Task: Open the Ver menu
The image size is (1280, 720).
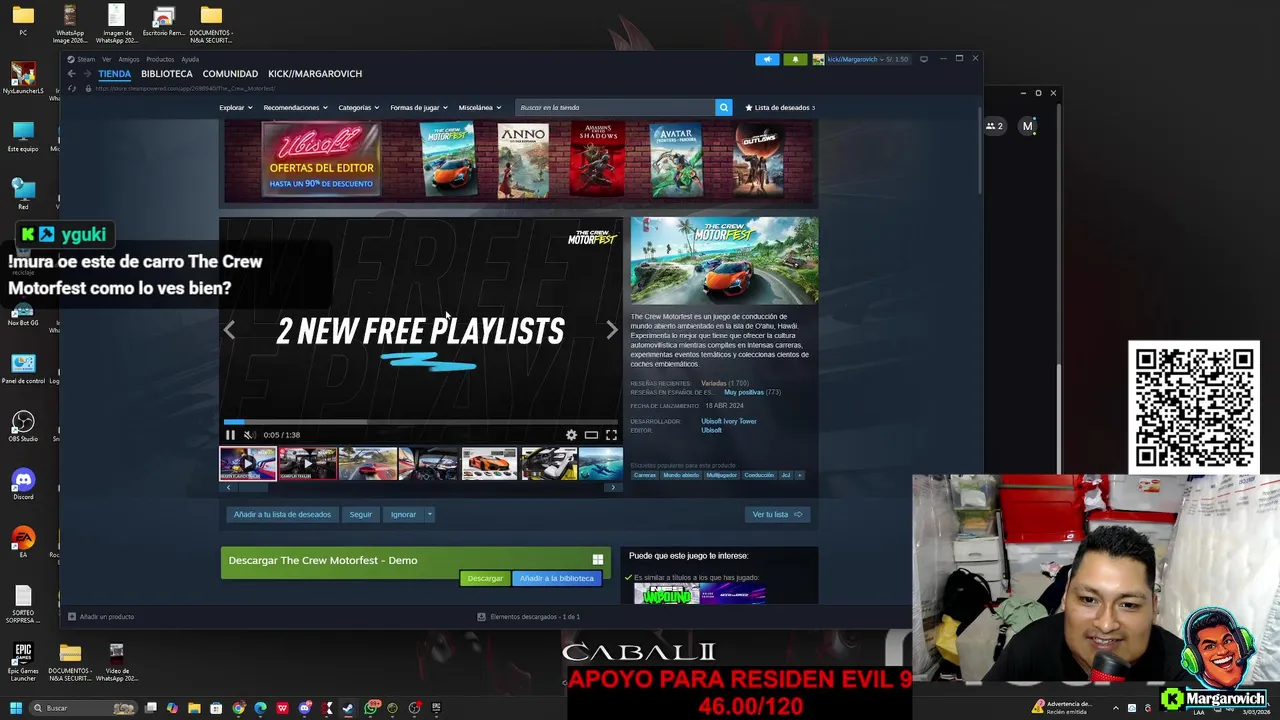Action: (106, 59)
